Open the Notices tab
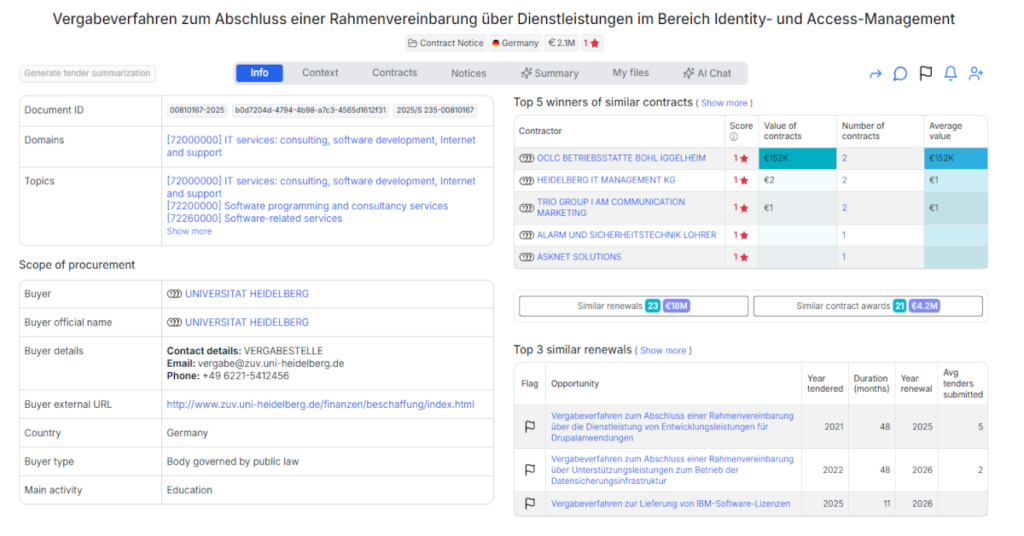 [x=469, y=73]
